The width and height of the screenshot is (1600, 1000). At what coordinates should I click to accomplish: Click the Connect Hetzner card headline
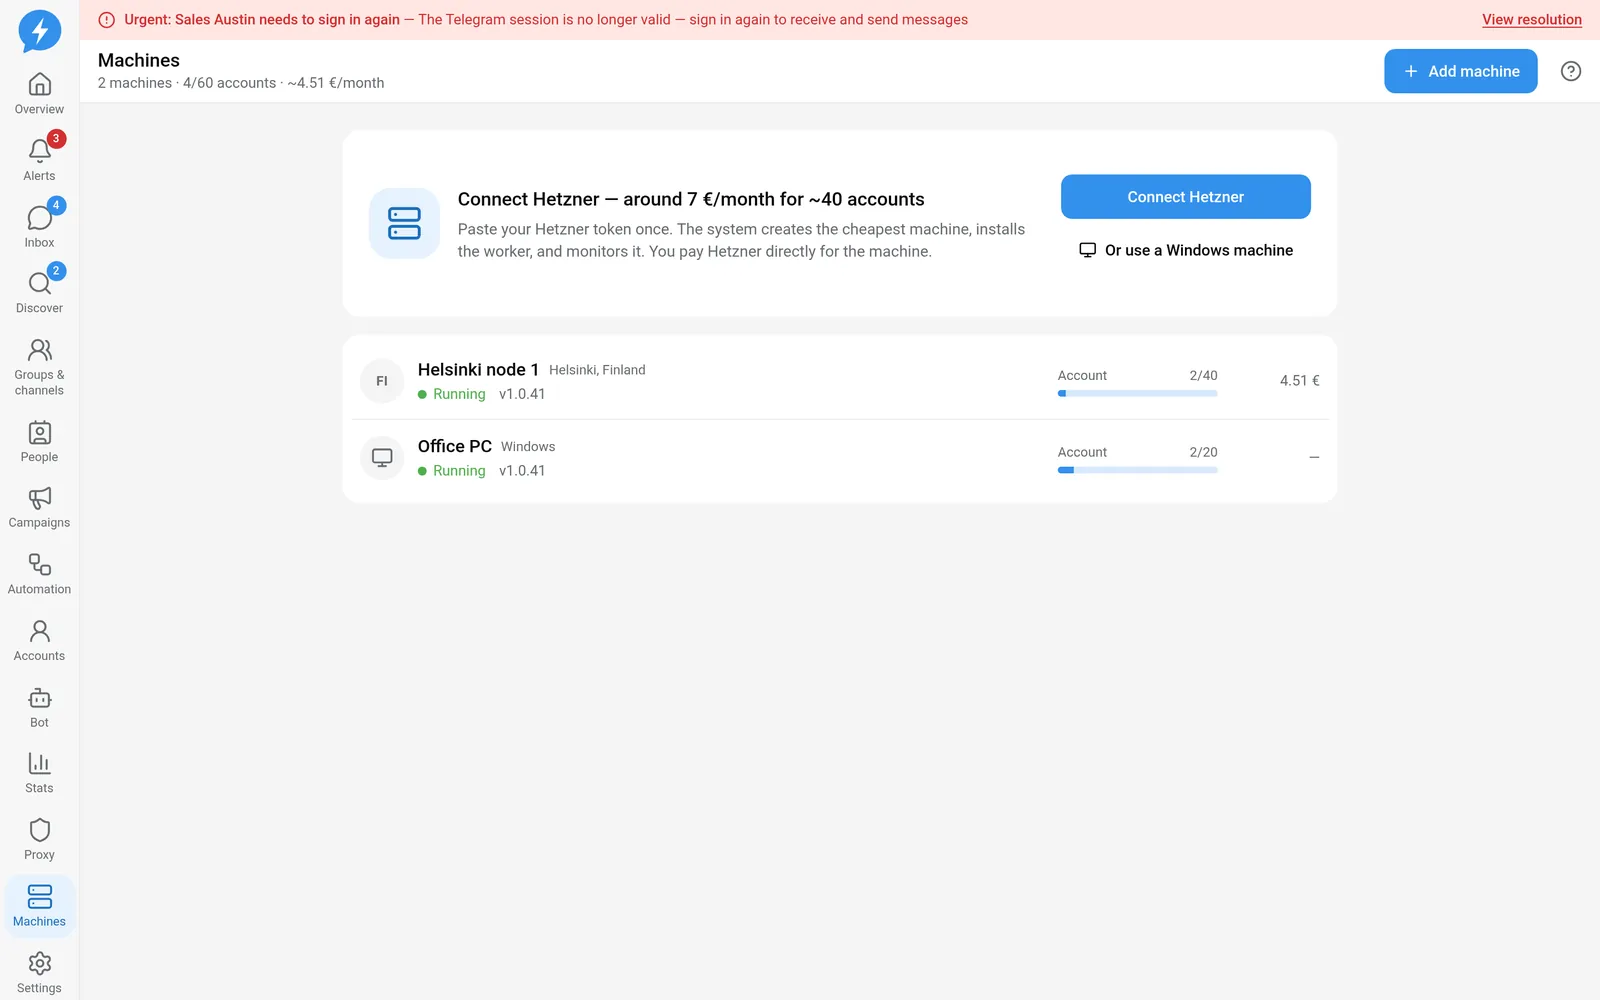(691, 199)
